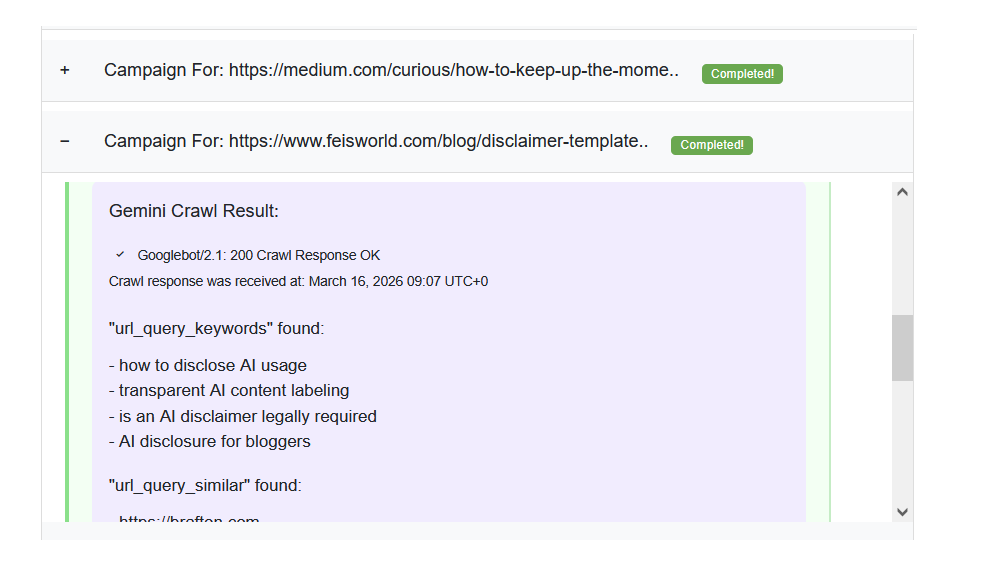Click the "url_query_keywords" found label
Screen dimensions: 995x570
coord(216,328)
